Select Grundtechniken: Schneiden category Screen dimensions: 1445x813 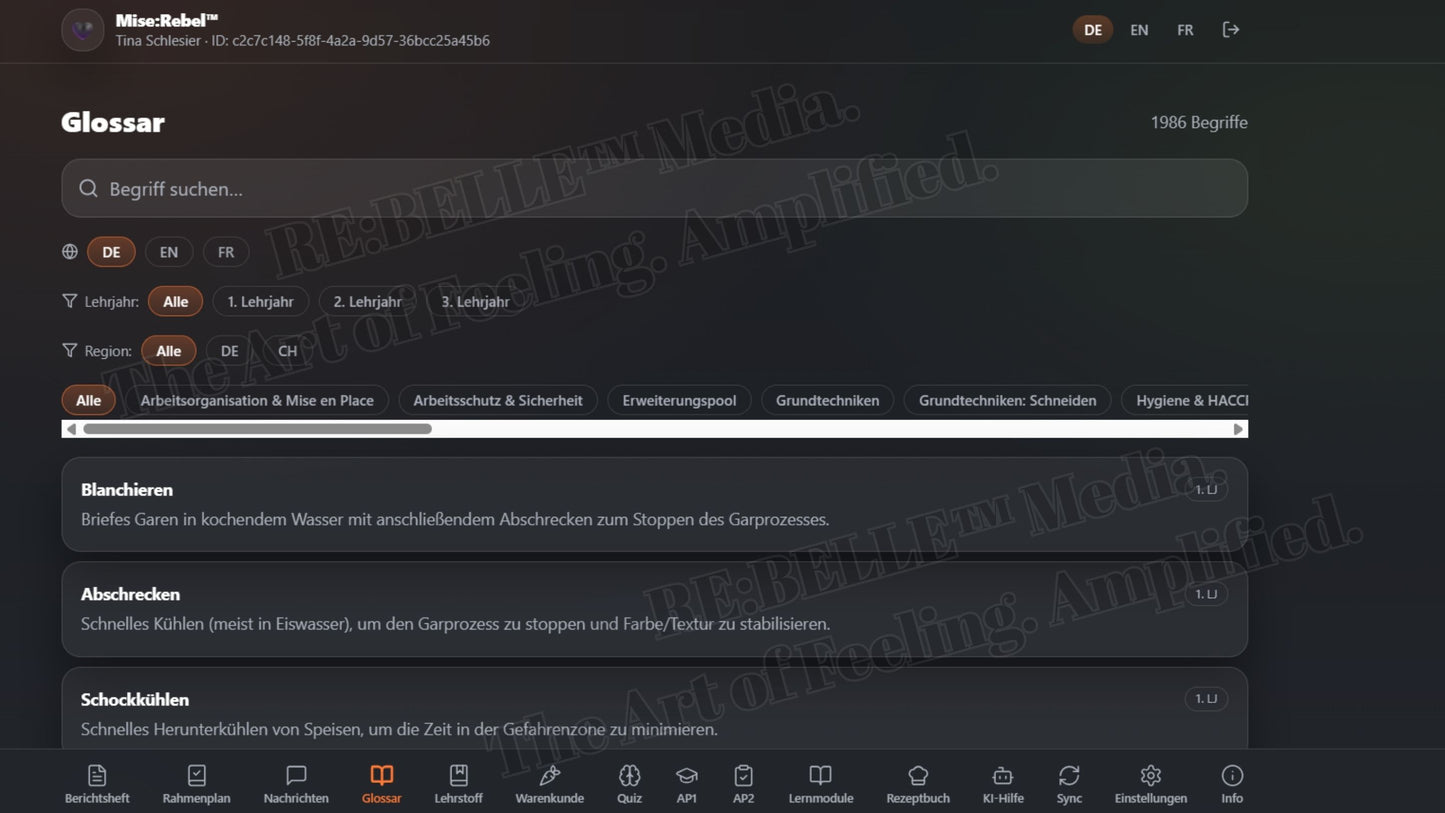1008,400
